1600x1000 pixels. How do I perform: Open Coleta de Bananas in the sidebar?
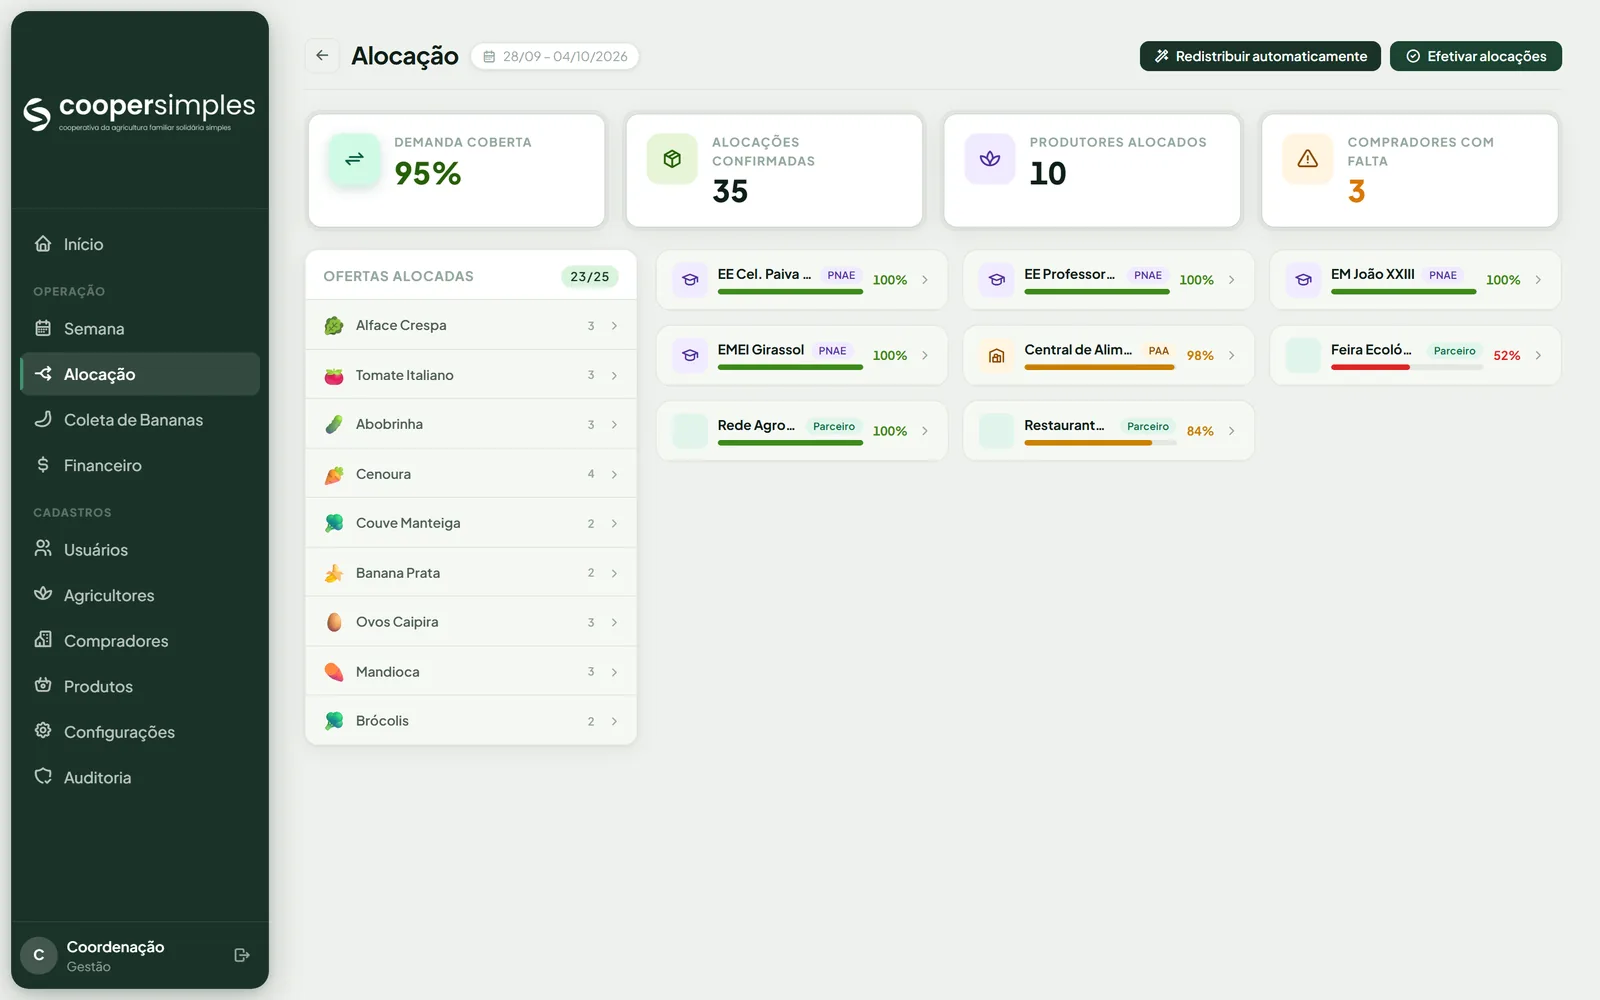pyautogui.click(x=140, y=420)
